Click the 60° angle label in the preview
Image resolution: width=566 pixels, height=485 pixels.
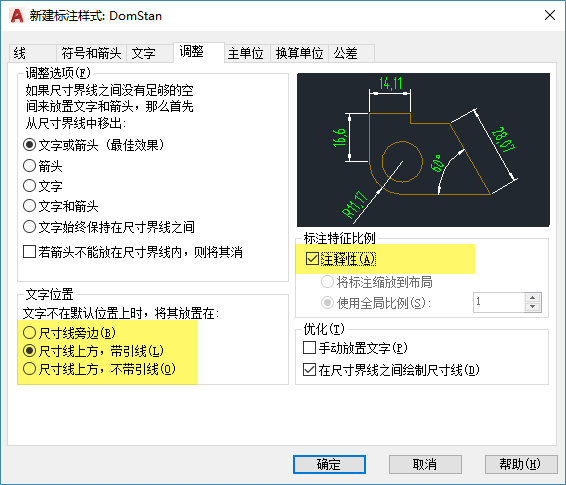pyautogui.click(x=437, y=163)
